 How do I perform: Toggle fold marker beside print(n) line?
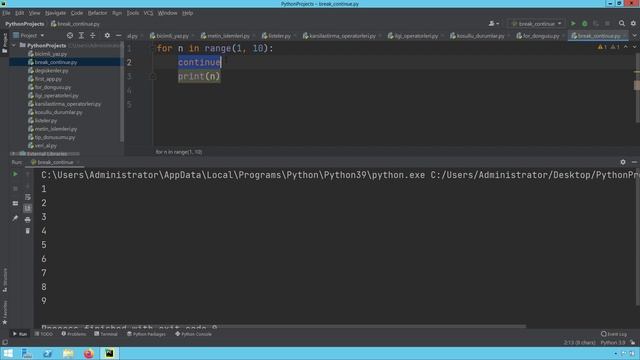[153, 76]
